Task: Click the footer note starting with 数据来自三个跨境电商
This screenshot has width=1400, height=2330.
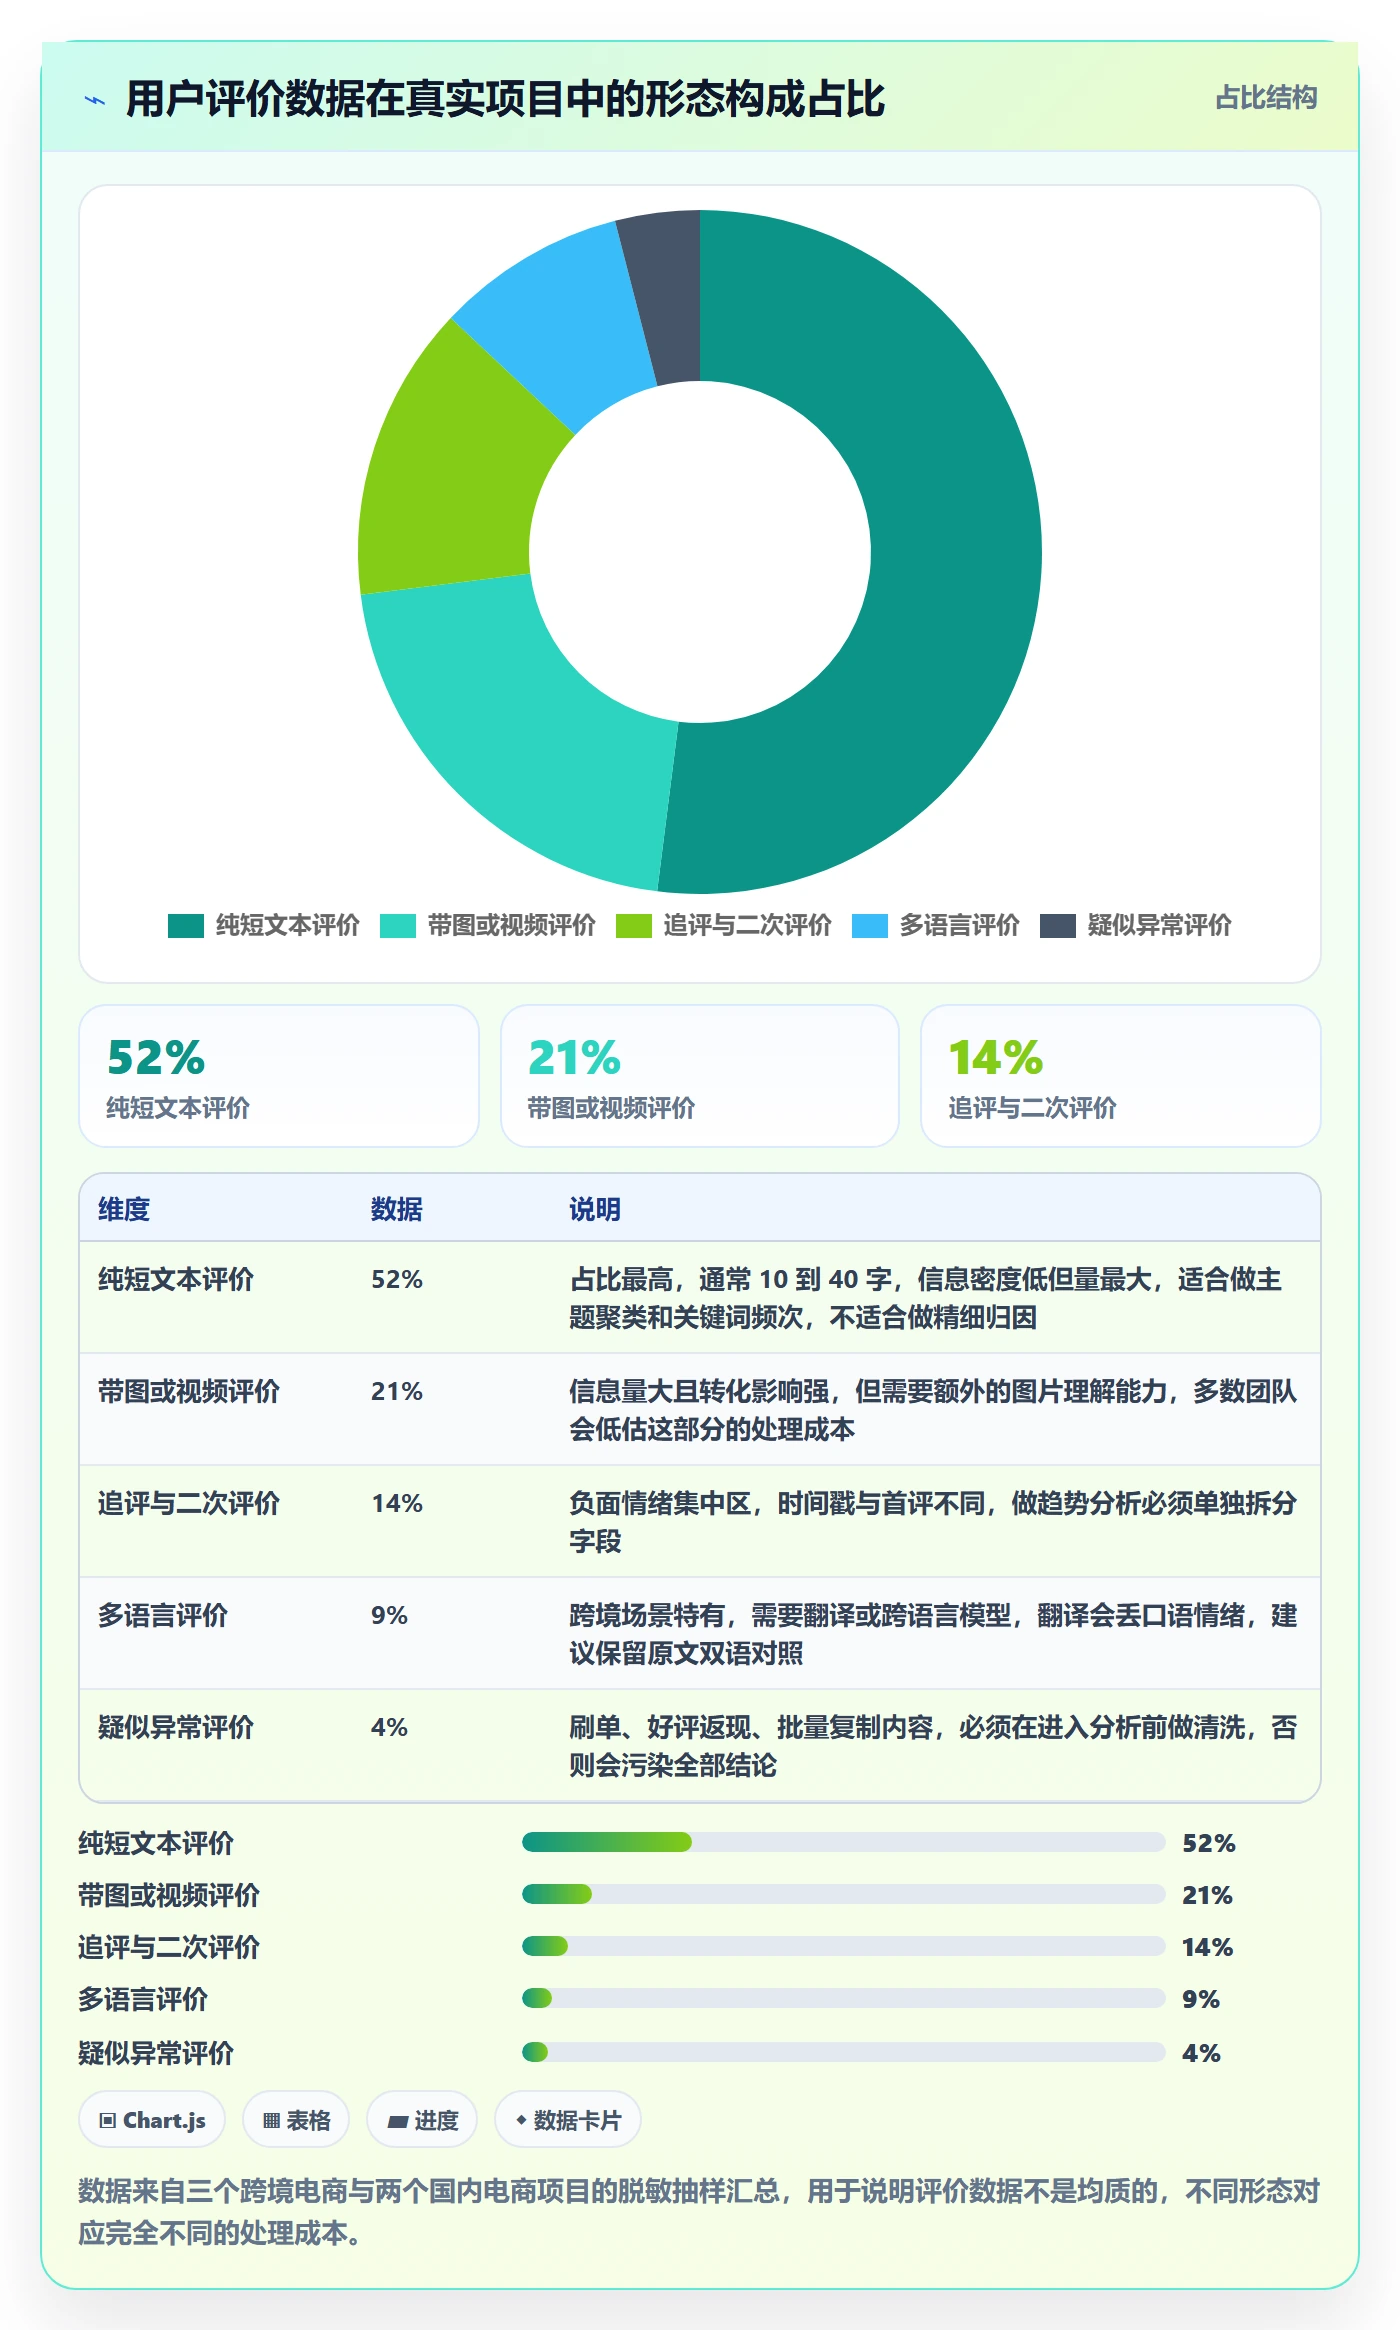Action: [x=699, y=2212]
